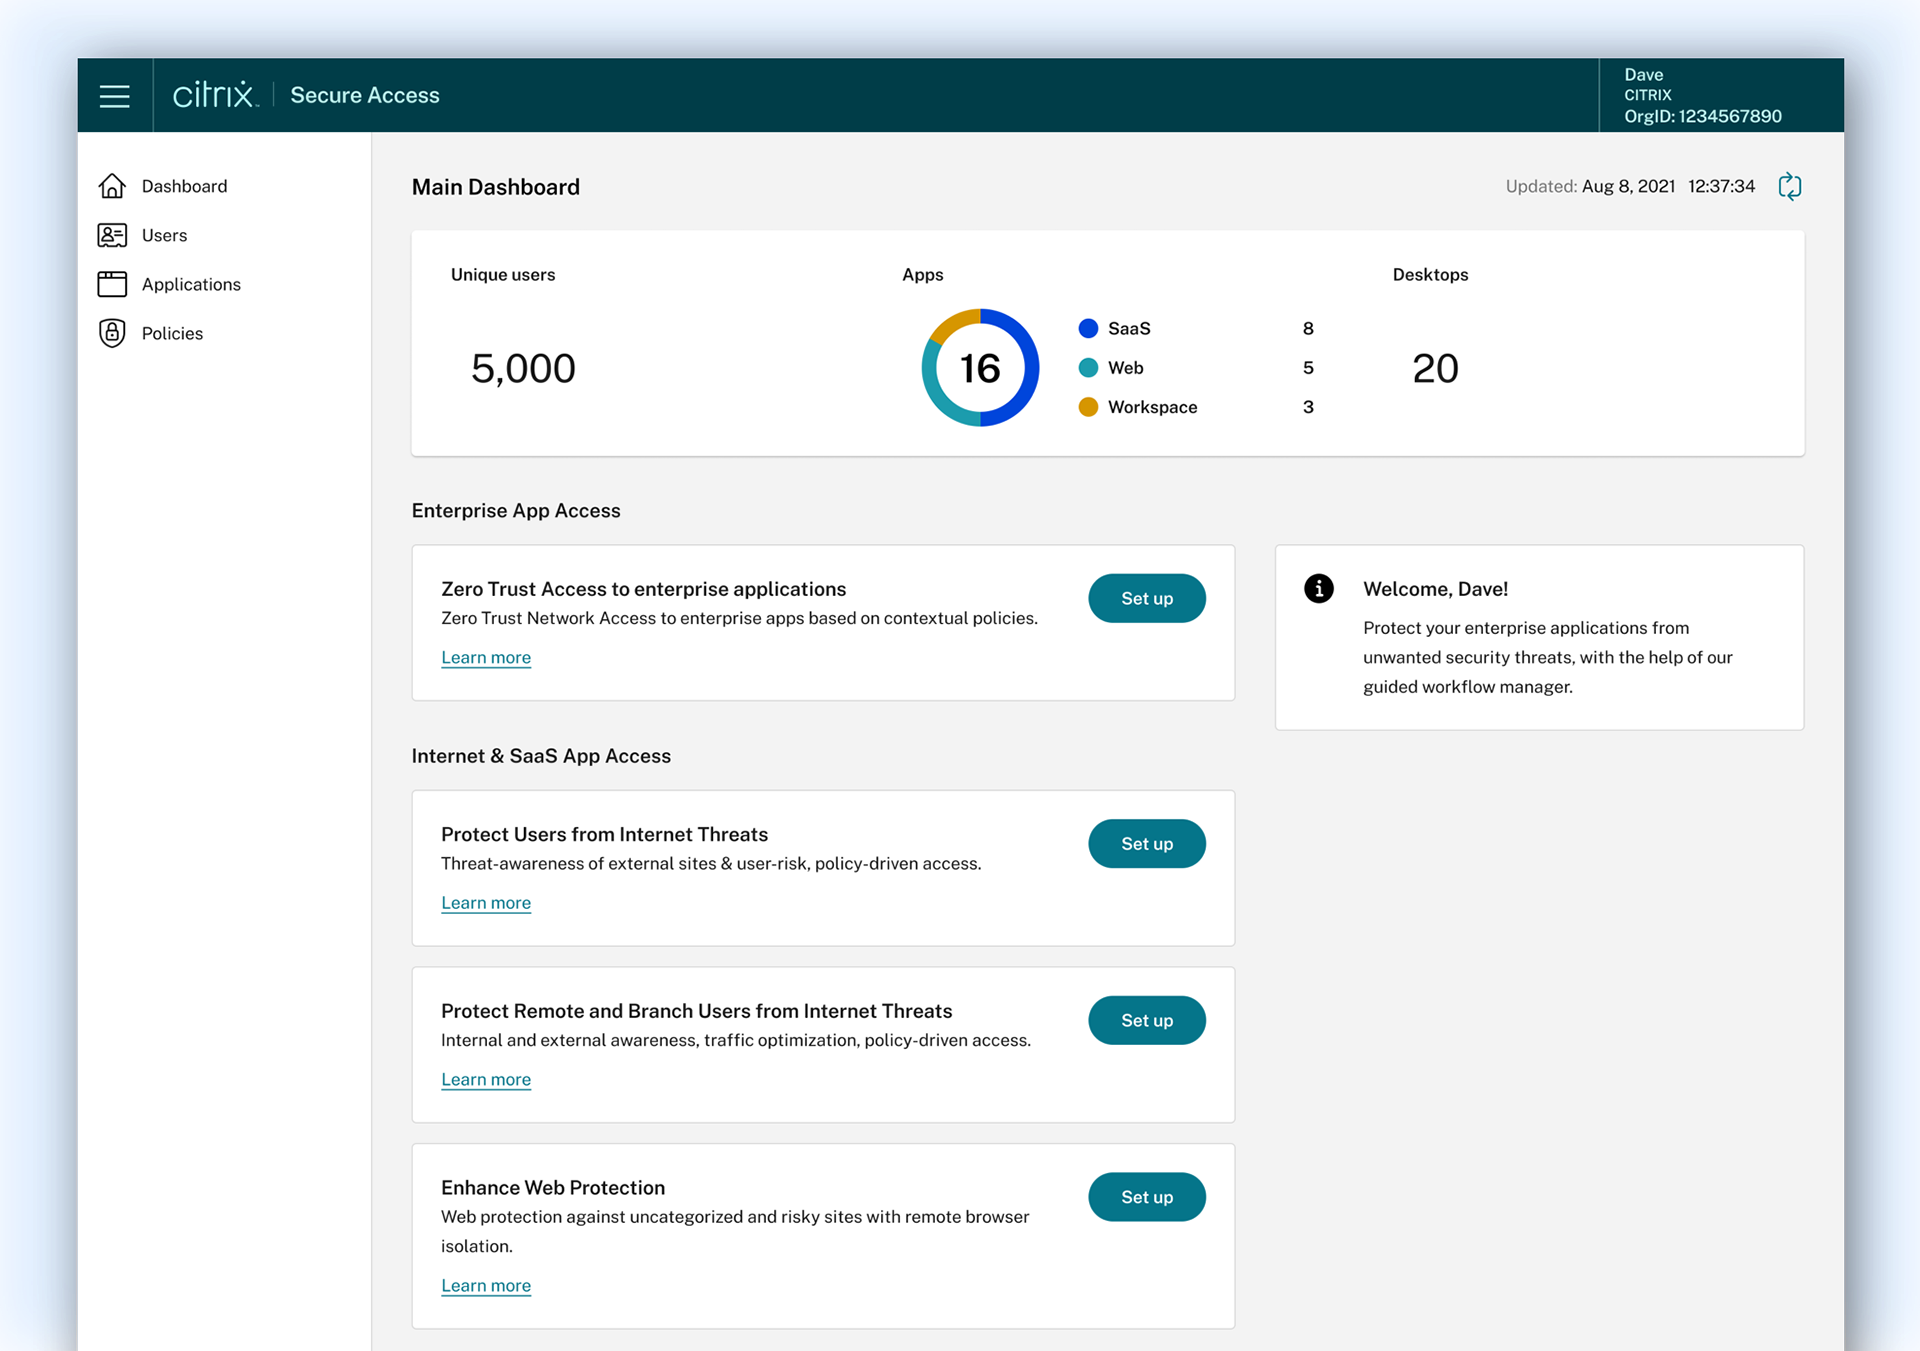
Task: Click the Users ID card icon
Action: (112, 235)
